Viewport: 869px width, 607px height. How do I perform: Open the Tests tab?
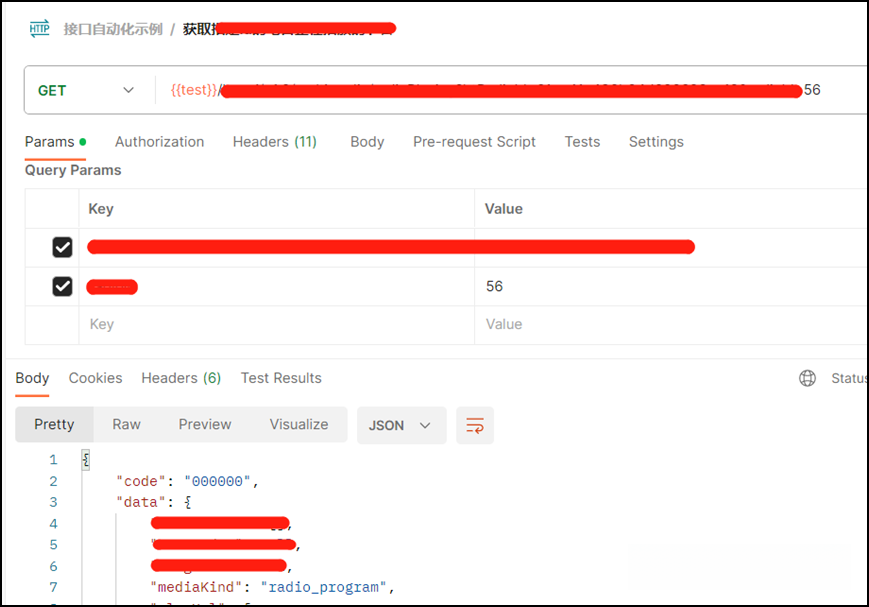[x=582, y=142]
